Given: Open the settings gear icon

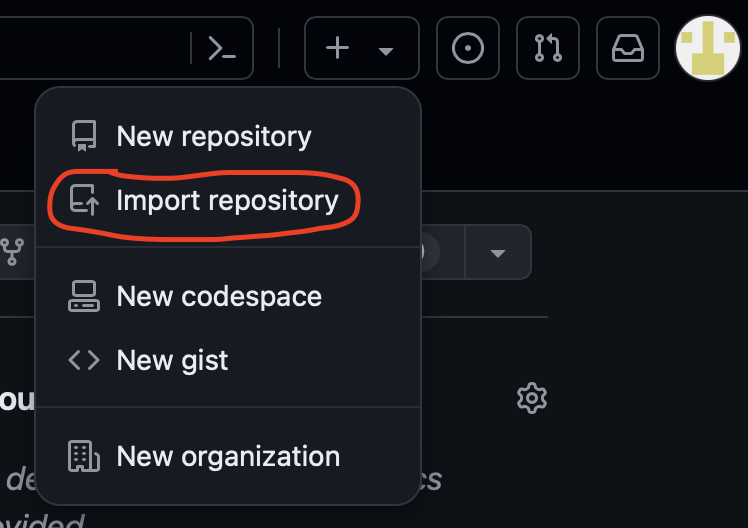Looking at the screenshot, I should [x=531, y=398].
